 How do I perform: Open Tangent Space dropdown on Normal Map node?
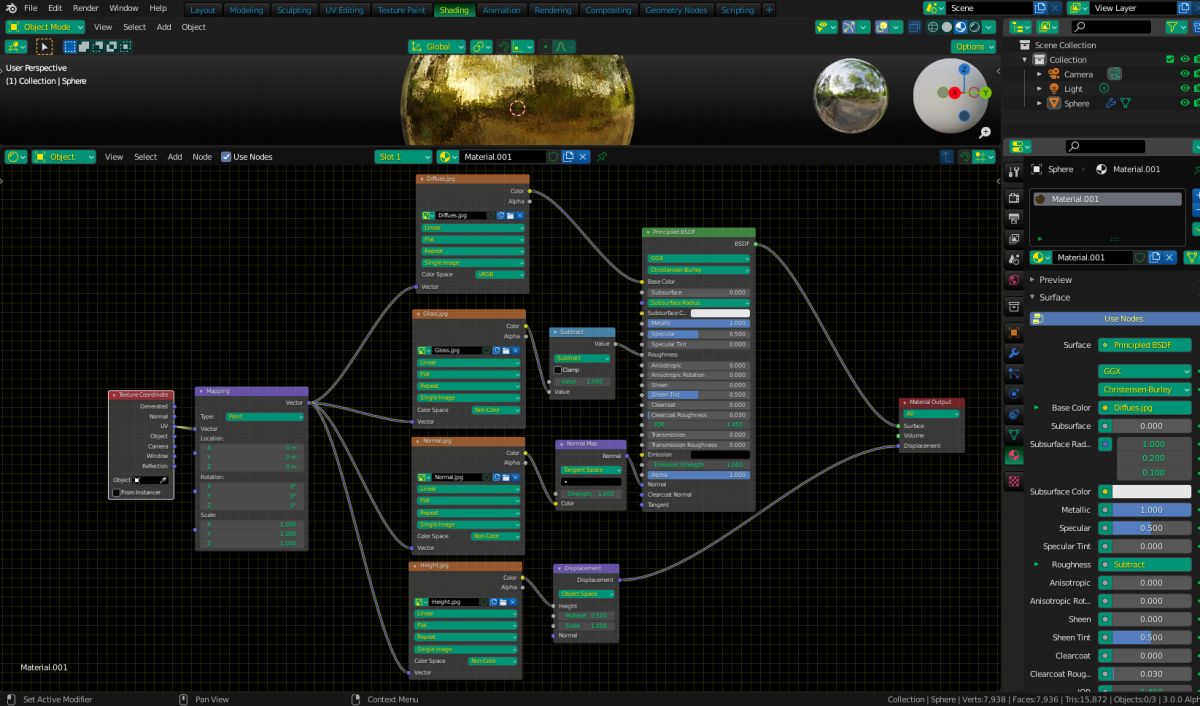pyautogui.click(x=591, y=470)
